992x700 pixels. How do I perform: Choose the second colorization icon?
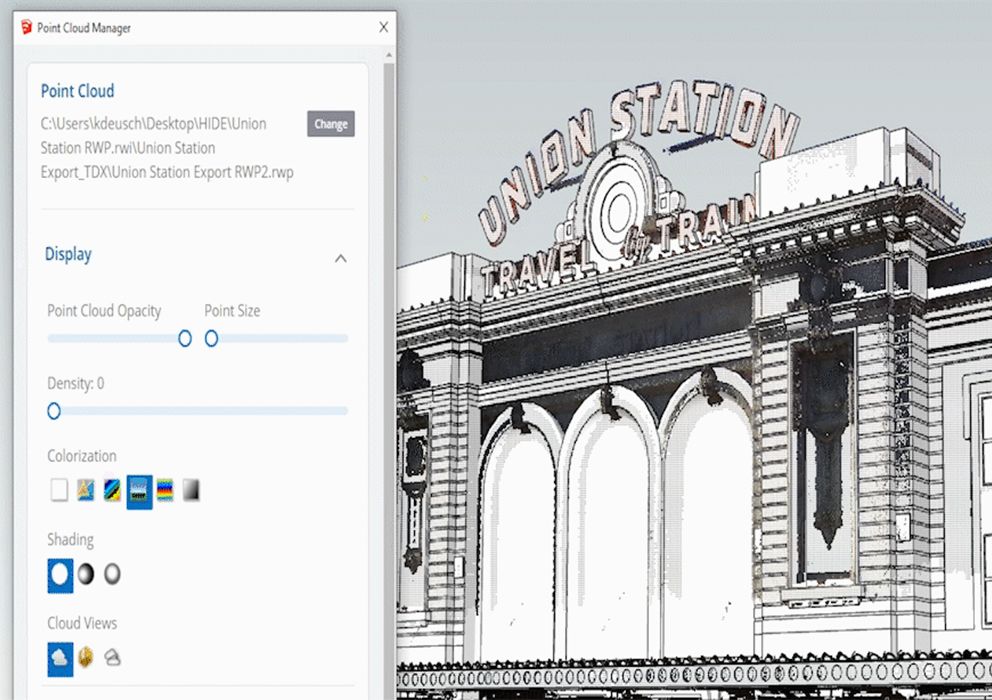[86, 490]
